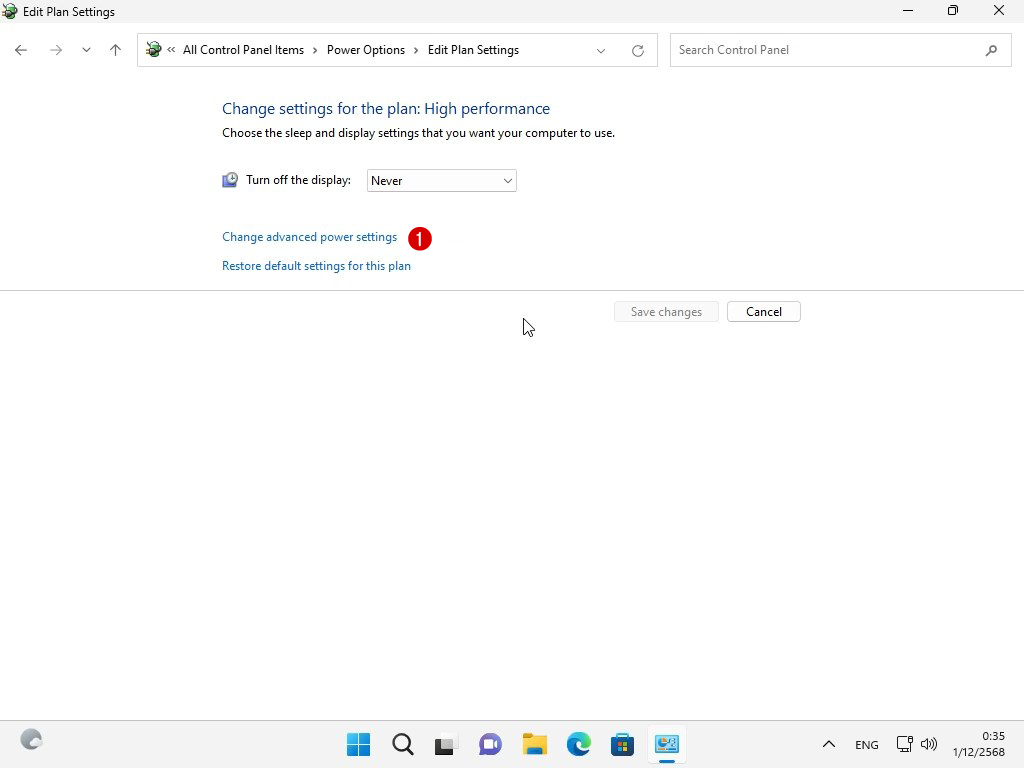Click the volume speaker tray icon
This screenshot has height=768, width=1024.
929,744
